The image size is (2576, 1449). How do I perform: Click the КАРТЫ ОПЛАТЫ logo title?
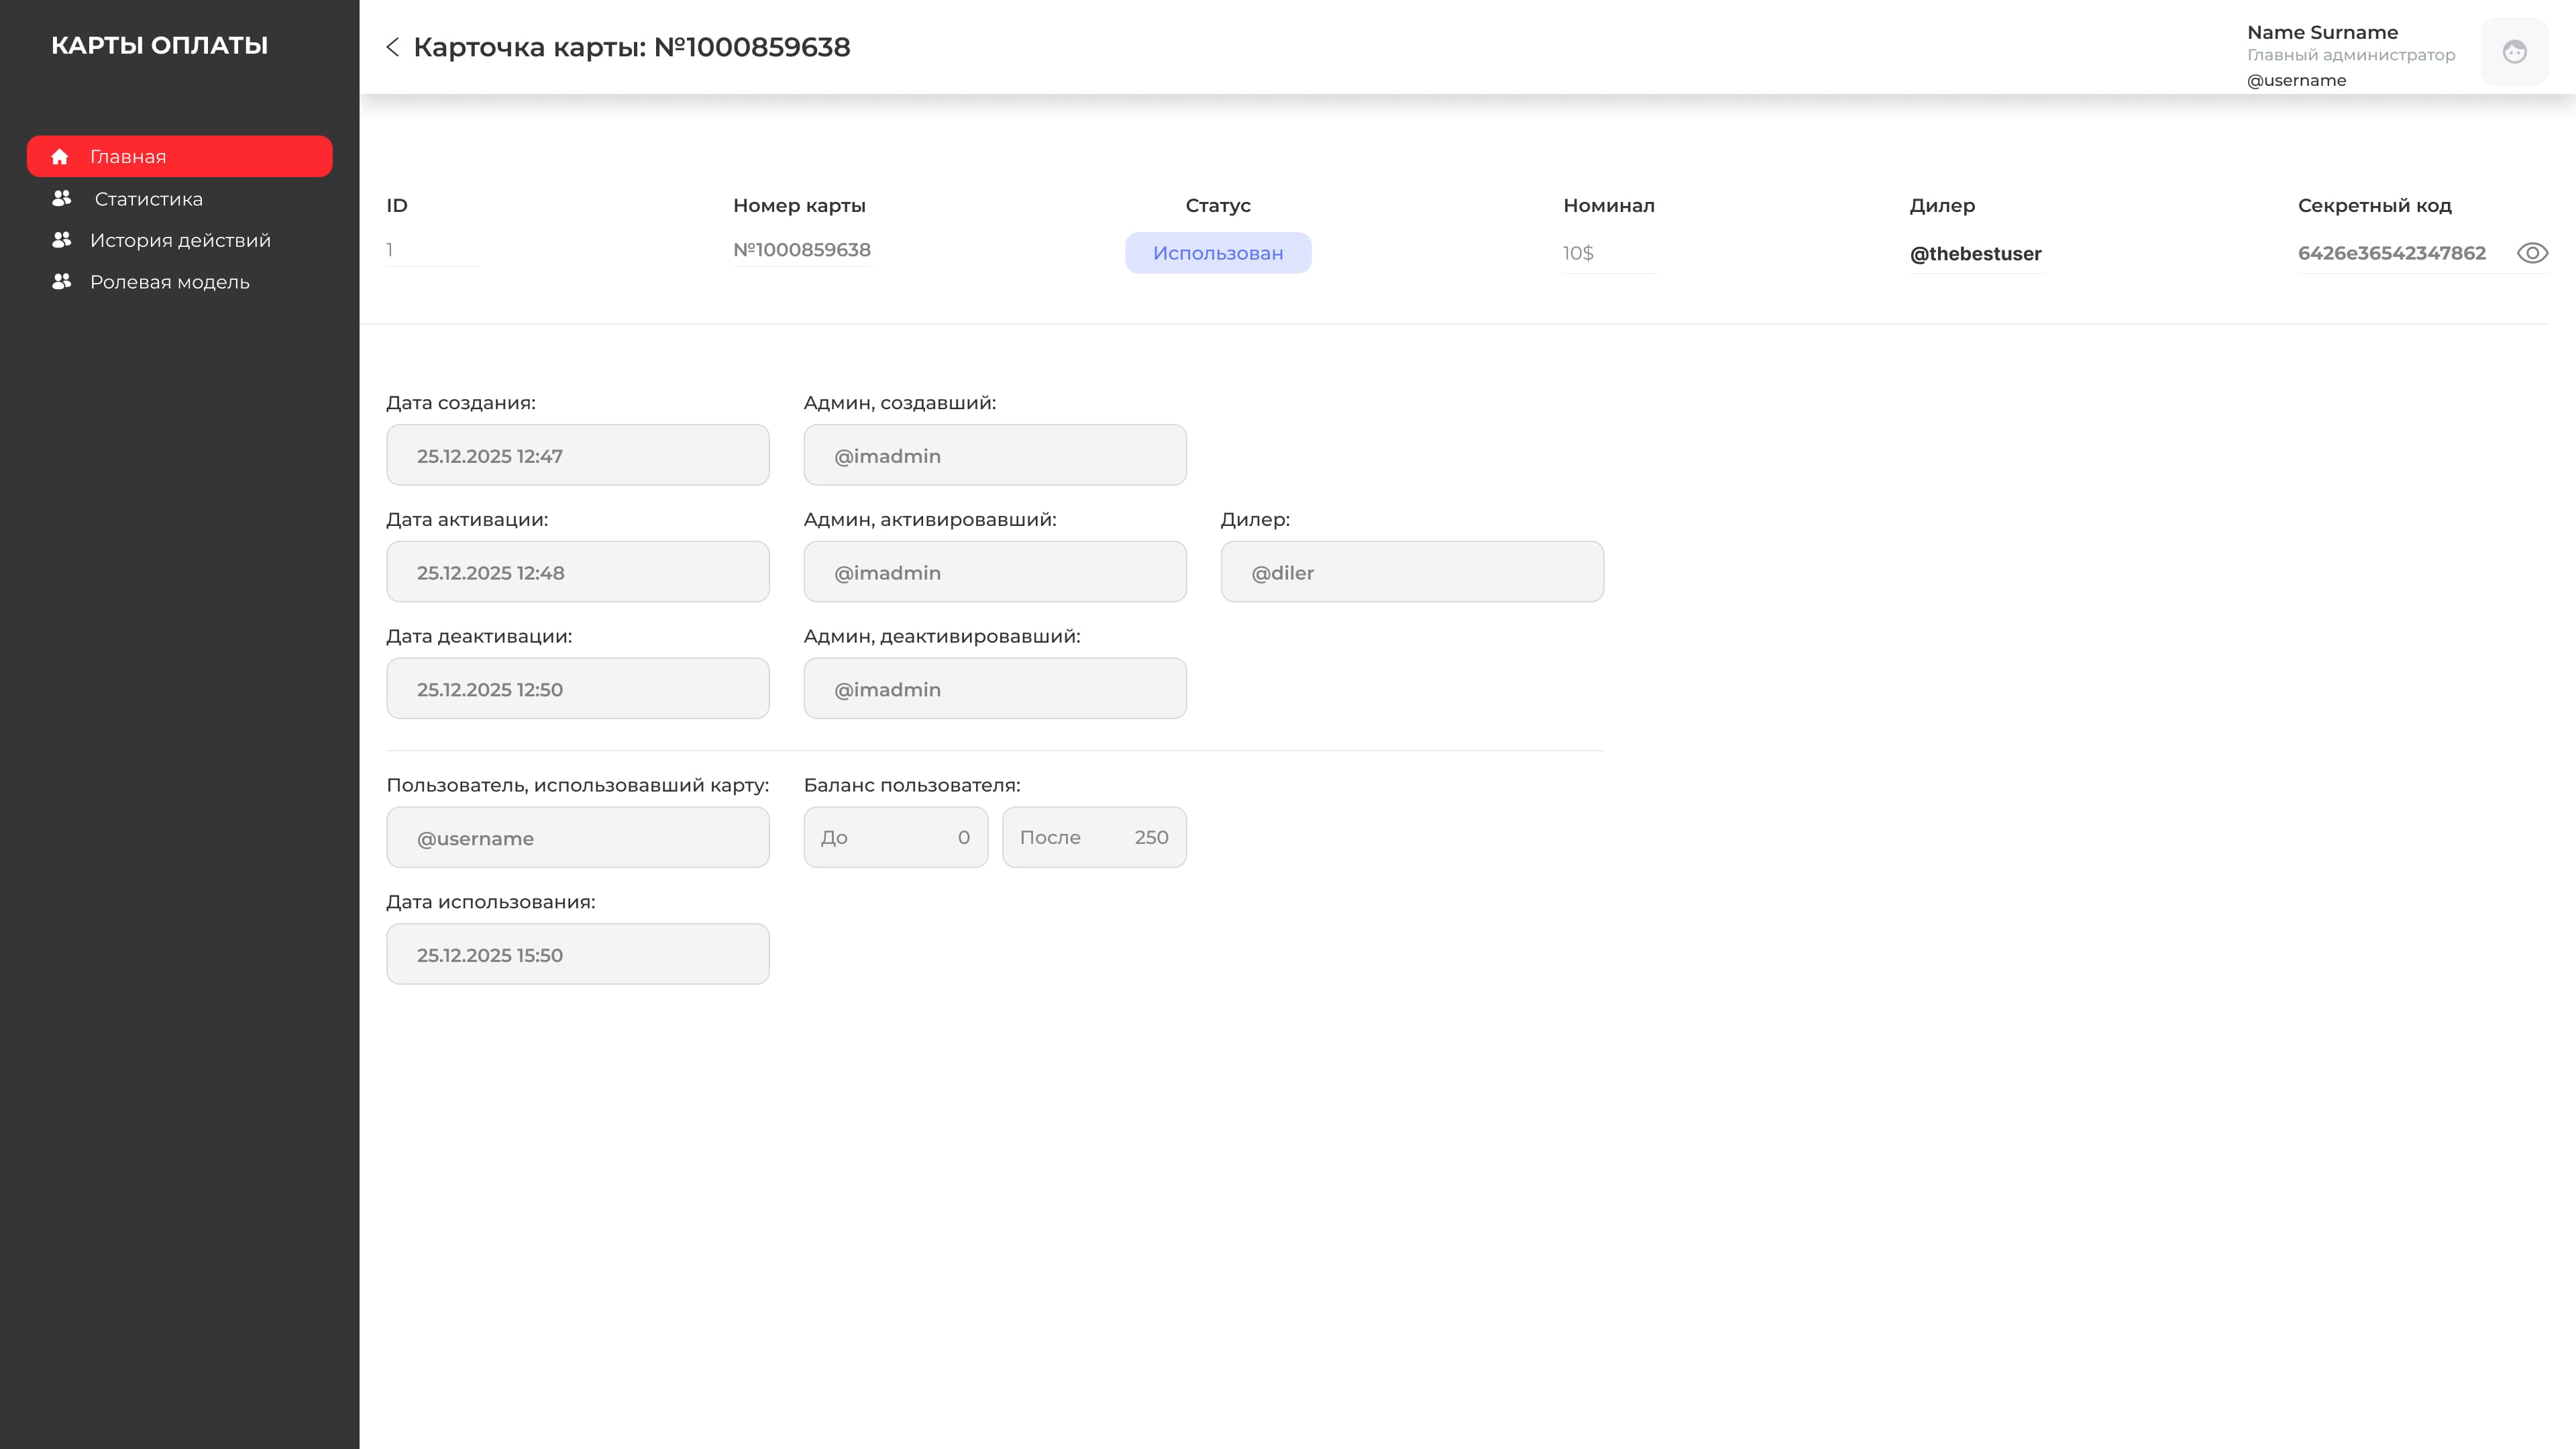pos(160,45)
